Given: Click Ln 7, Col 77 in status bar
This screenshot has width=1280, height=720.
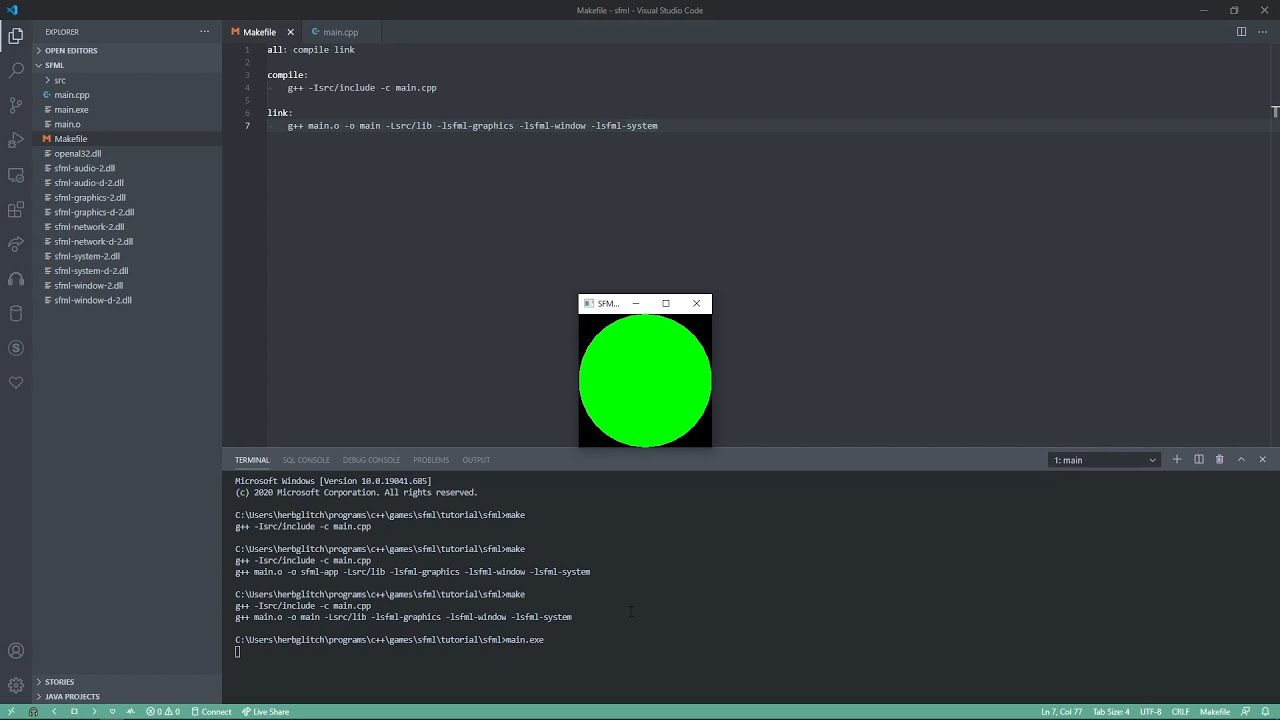Looking at the screenshot, I should (x=1061, y=712).
